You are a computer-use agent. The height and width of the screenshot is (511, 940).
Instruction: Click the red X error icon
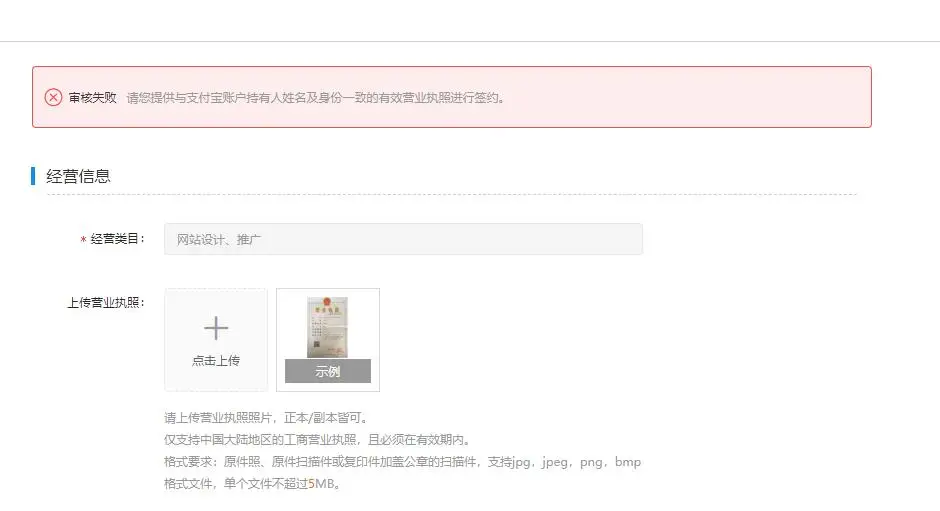(x=53, y=97)
